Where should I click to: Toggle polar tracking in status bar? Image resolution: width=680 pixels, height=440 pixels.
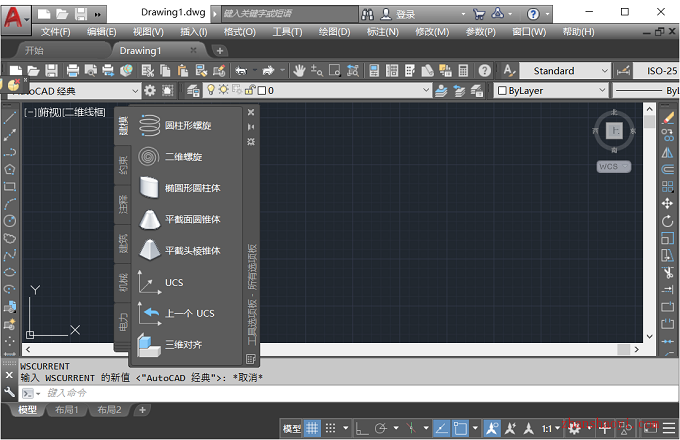[380, 429]
